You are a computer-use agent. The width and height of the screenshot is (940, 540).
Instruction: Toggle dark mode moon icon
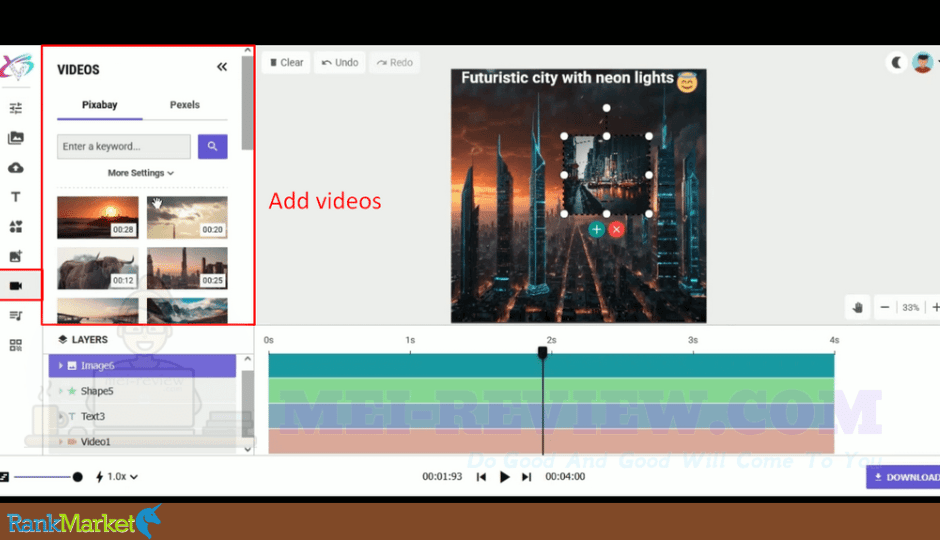pyautogui.click(x=896, y=62)
